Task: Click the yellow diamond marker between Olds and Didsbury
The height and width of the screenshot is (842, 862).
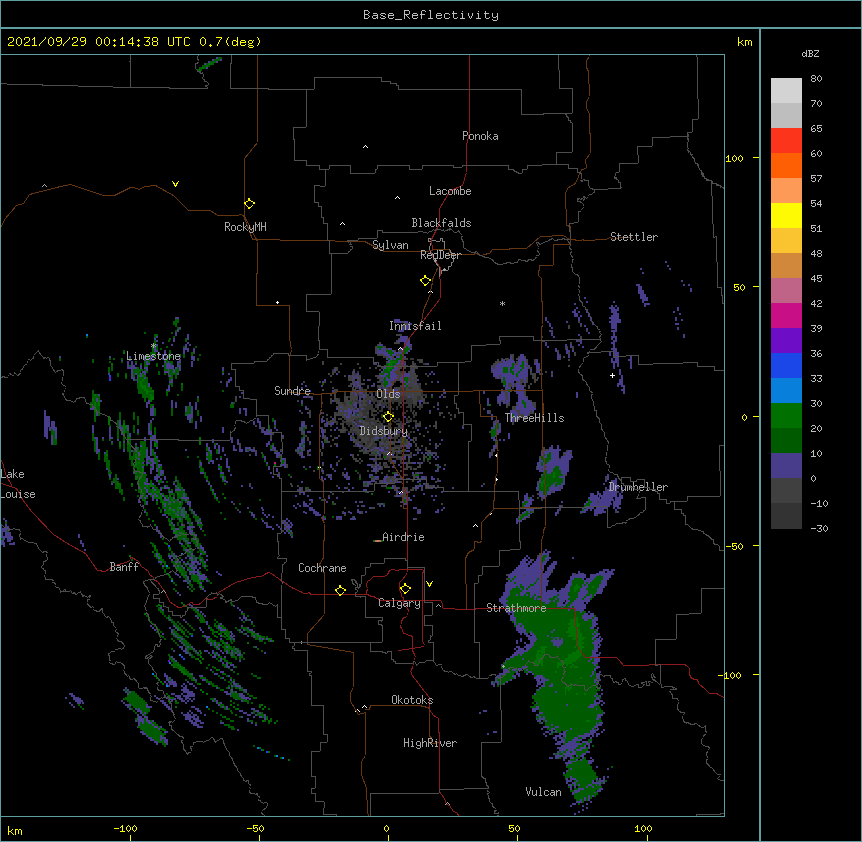Action: pos(388,416)
